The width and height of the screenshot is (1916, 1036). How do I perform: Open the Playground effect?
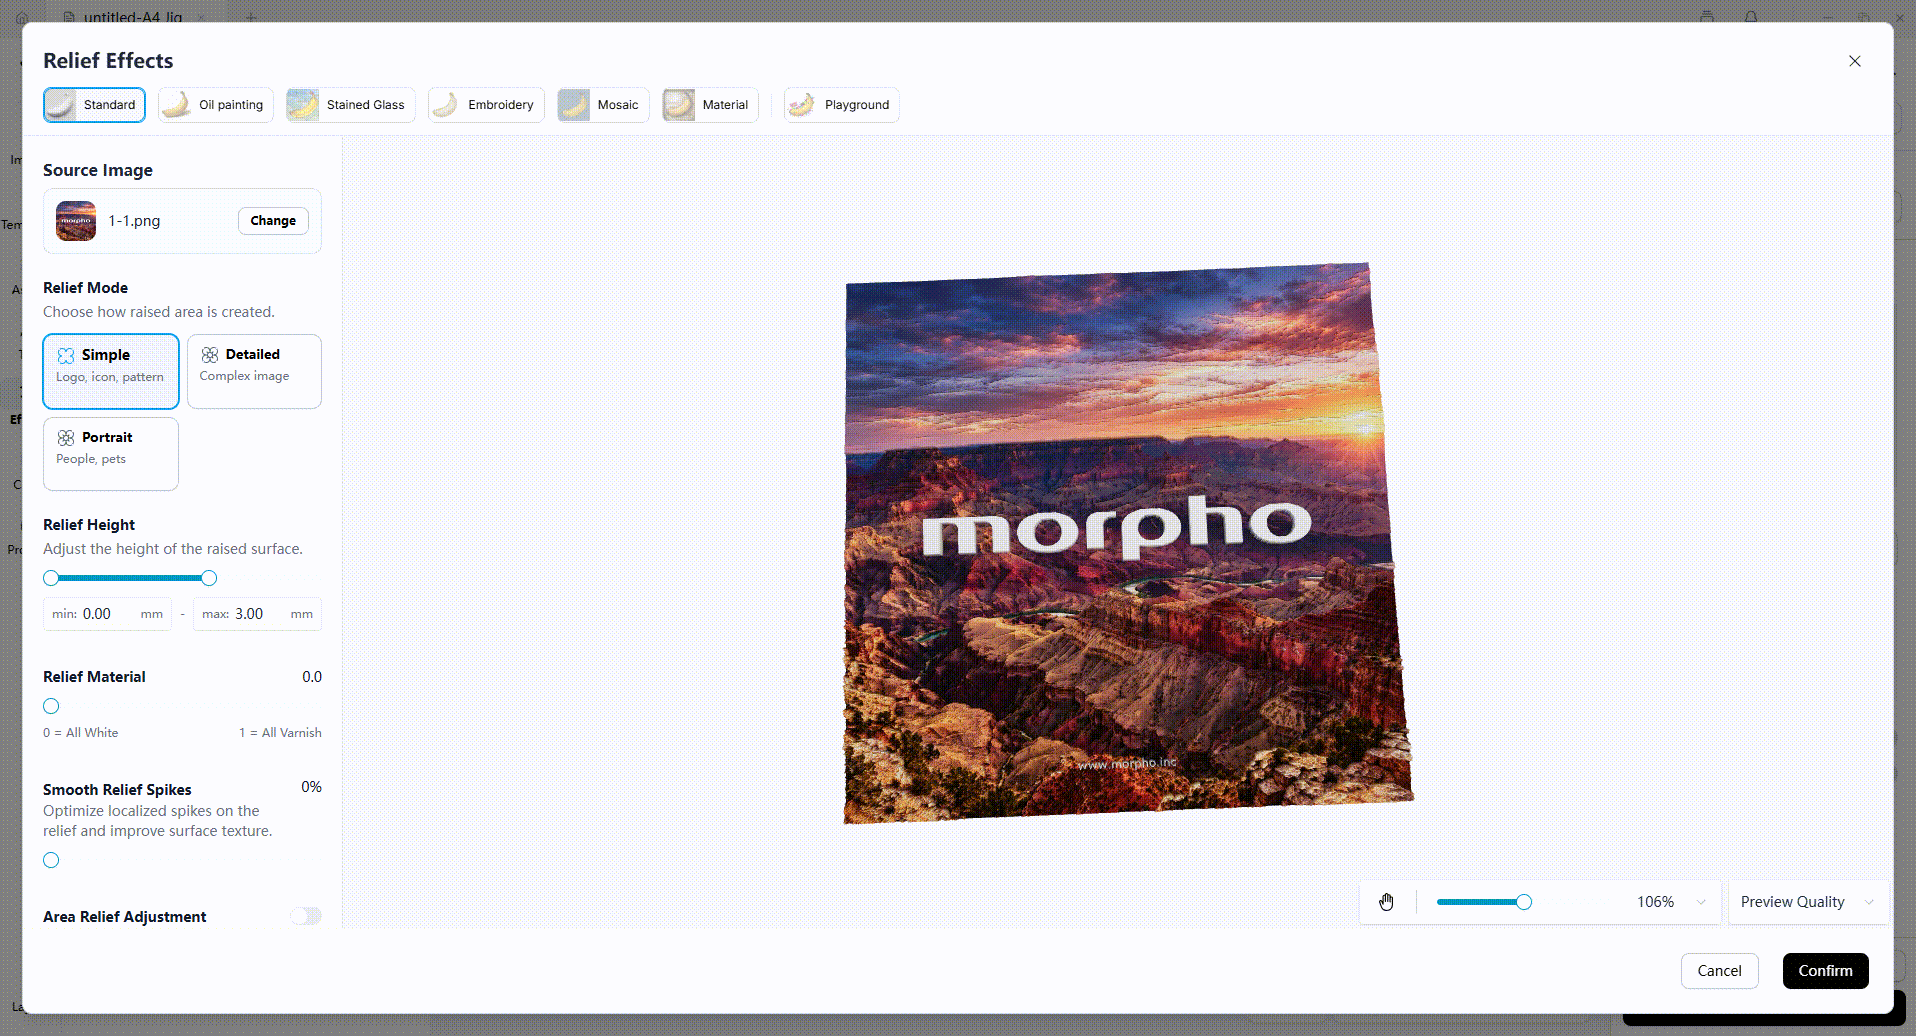842,105
